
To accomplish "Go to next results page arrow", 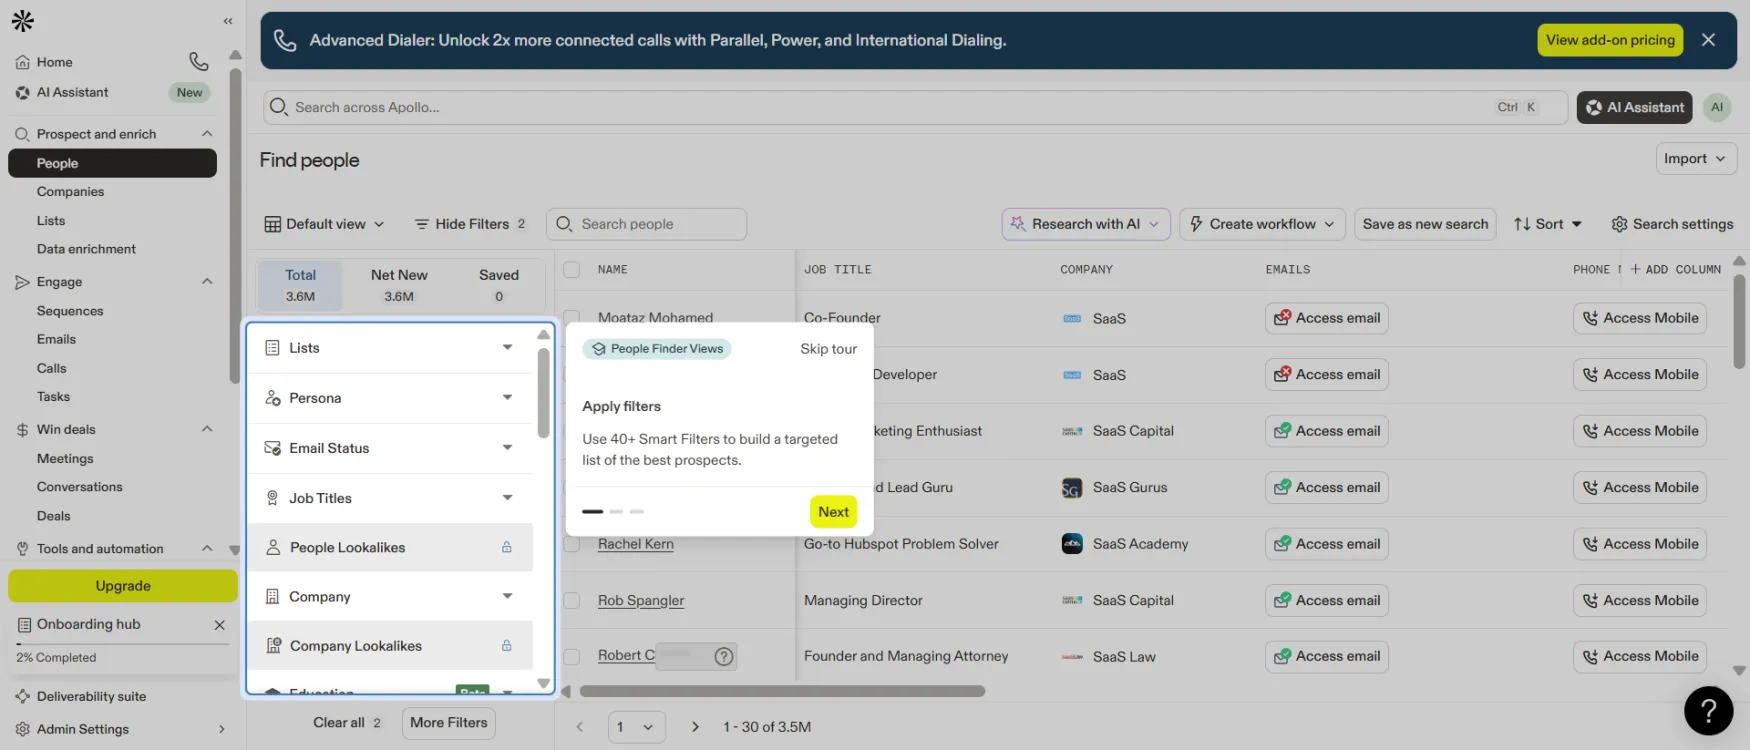I will (x=695, y=727).
